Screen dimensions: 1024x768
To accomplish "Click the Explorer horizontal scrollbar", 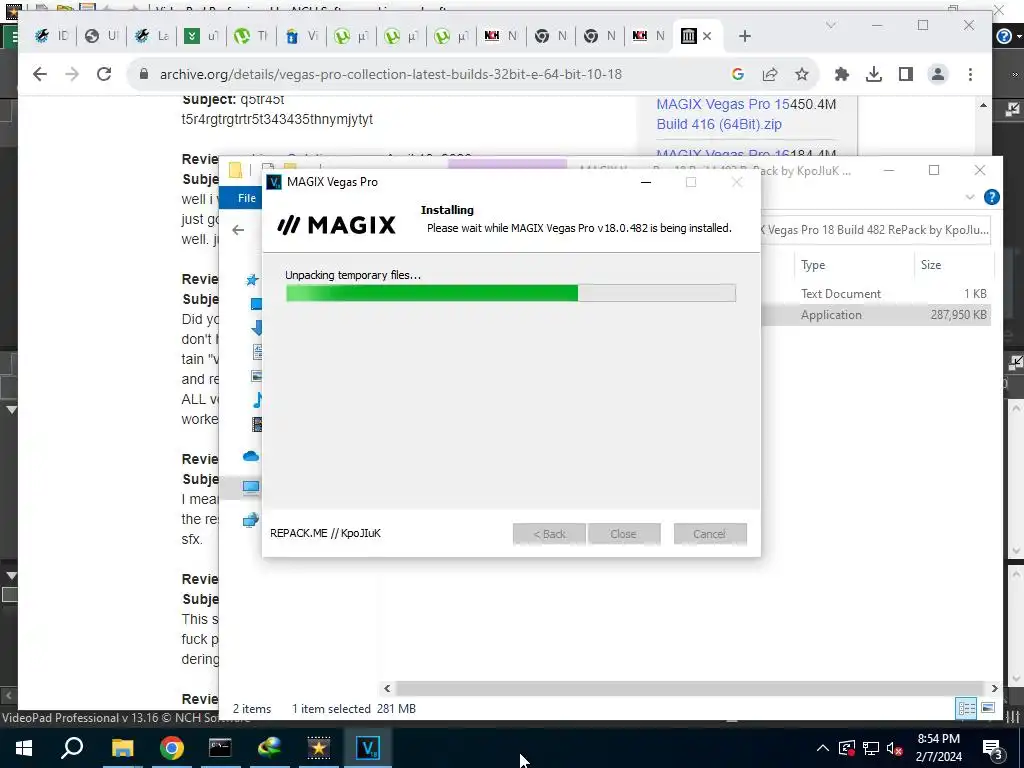I will point(690,688).
